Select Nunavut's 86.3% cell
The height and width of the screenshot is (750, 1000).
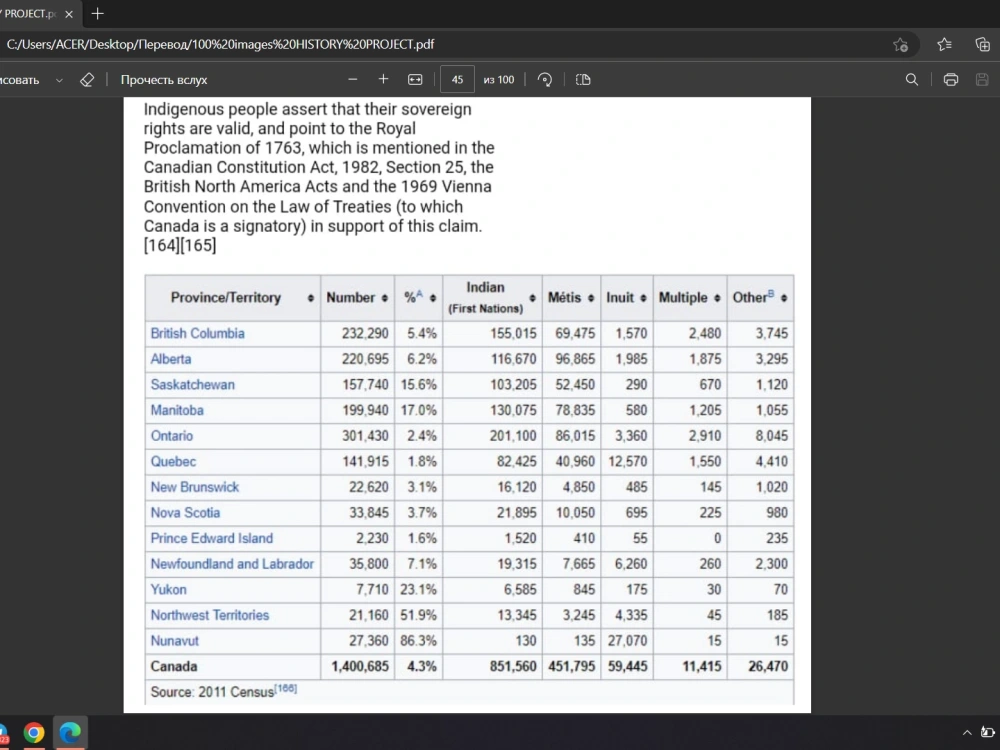(x=418, y=640)
